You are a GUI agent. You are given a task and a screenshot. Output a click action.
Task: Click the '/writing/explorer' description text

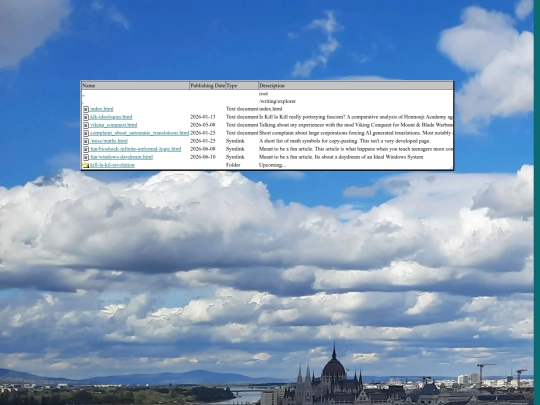(277, 101)
